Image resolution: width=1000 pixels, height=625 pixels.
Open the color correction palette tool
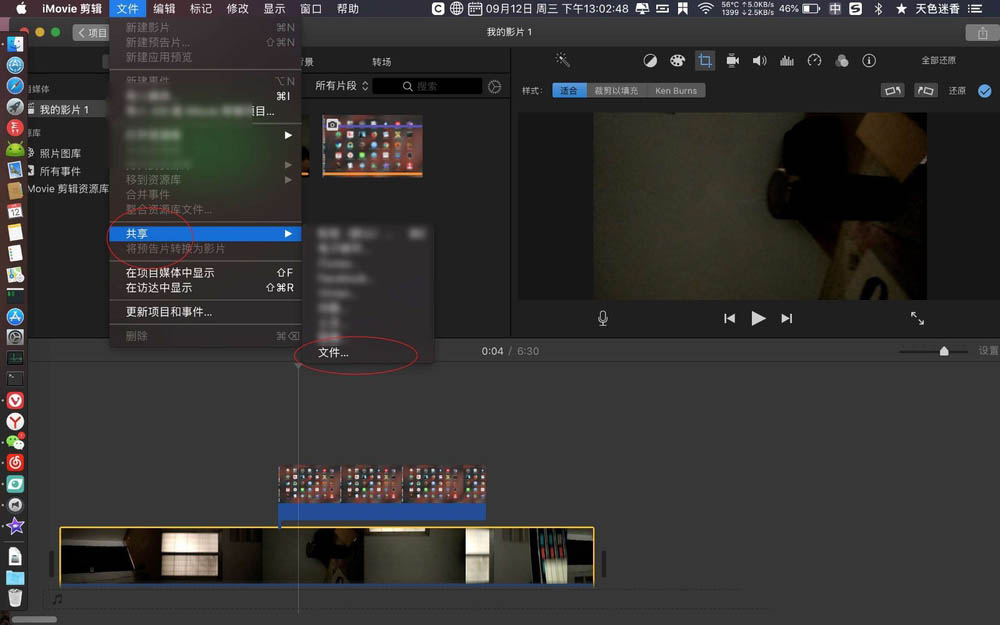677,61
